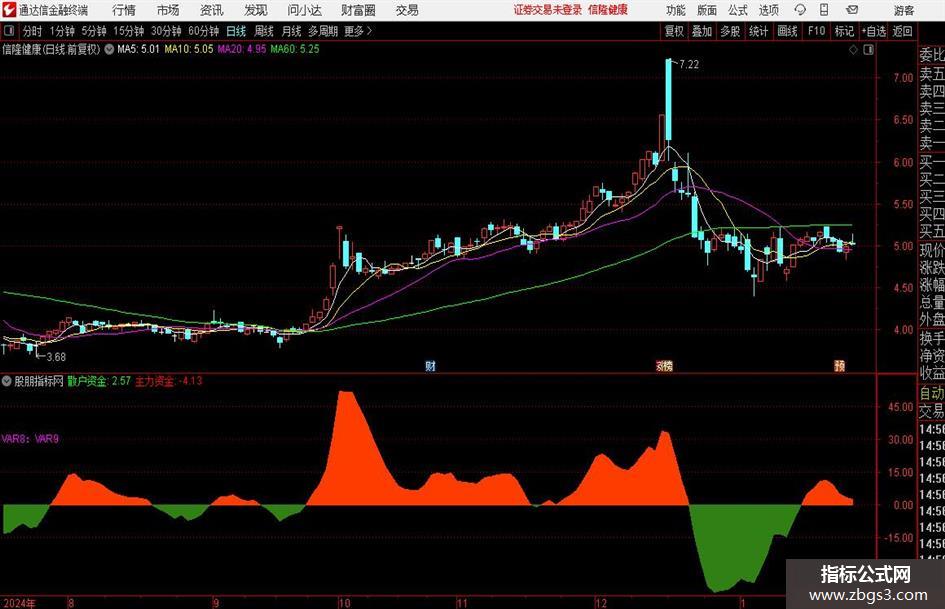Click the headset customer service icon
945x609 pixels.
800,10
